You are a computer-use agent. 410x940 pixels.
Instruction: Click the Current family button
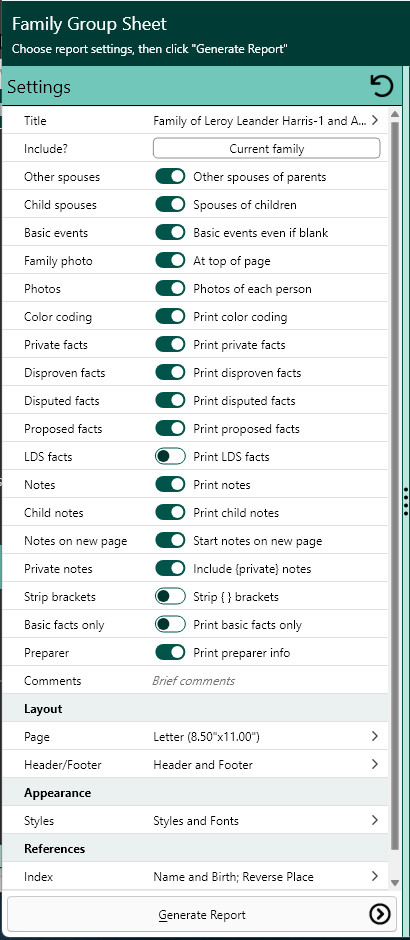[x=267, y=149]
